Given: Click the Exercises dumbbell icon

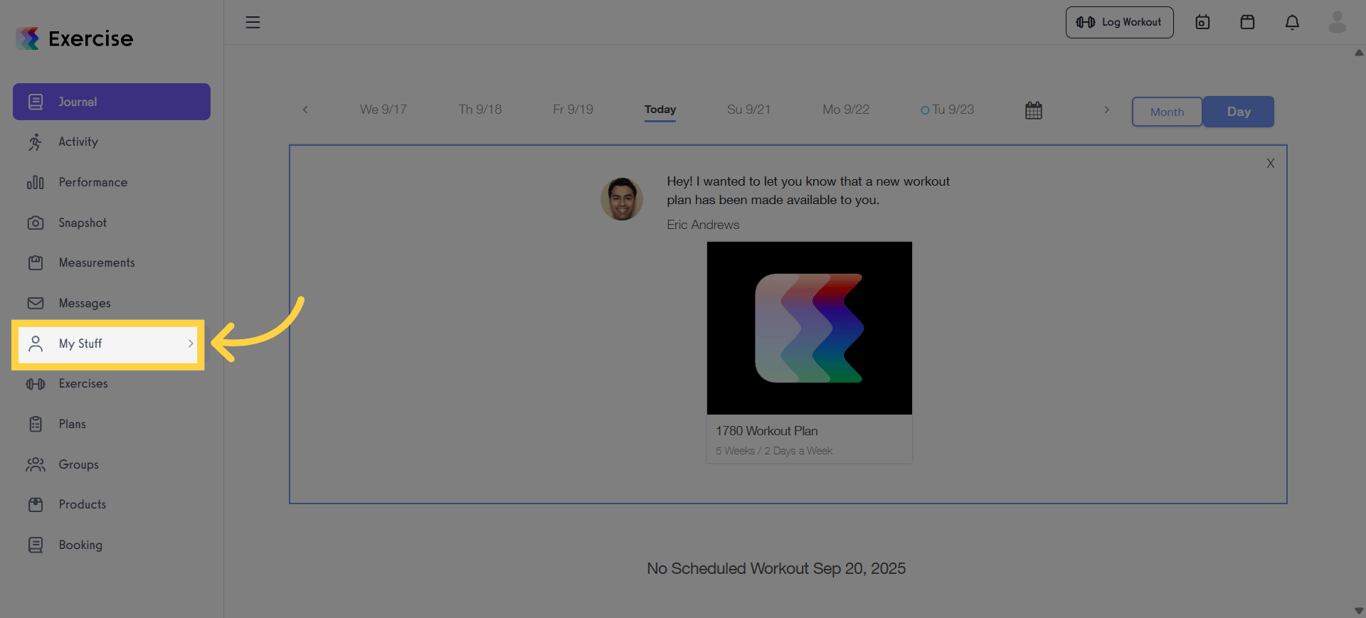Looking at the screenshot, I should tap(36, 383).
